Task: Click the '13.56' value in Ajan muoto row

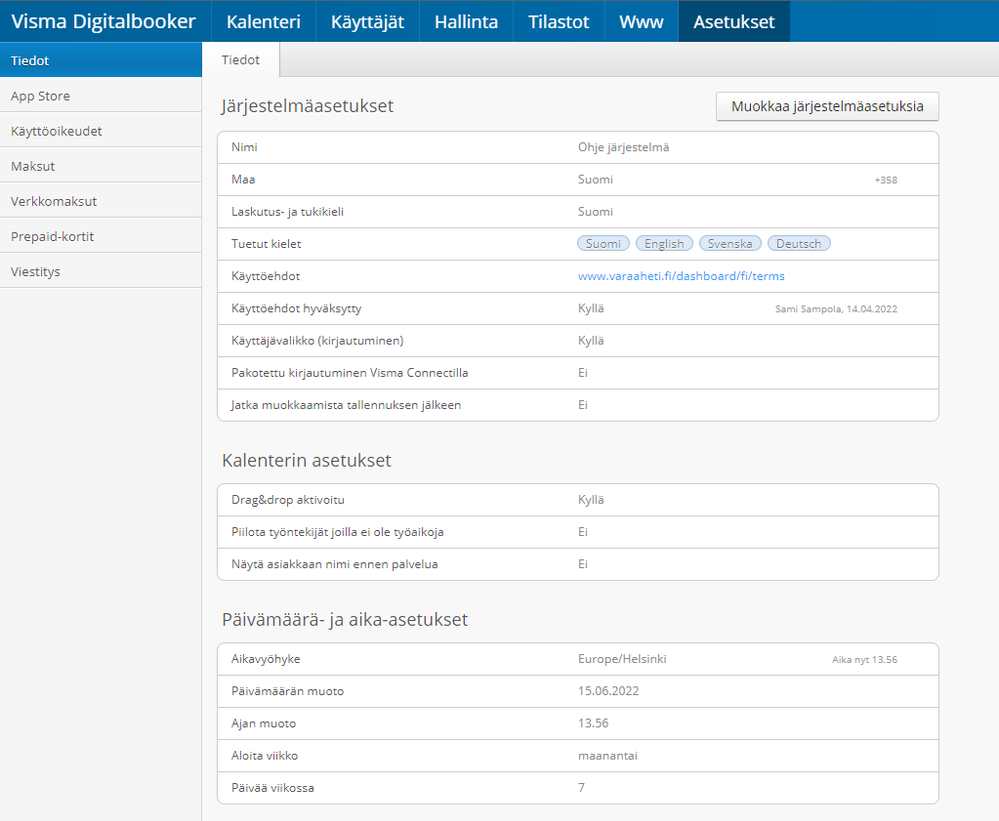Action: pyautogui.click(x=593, y=723)
